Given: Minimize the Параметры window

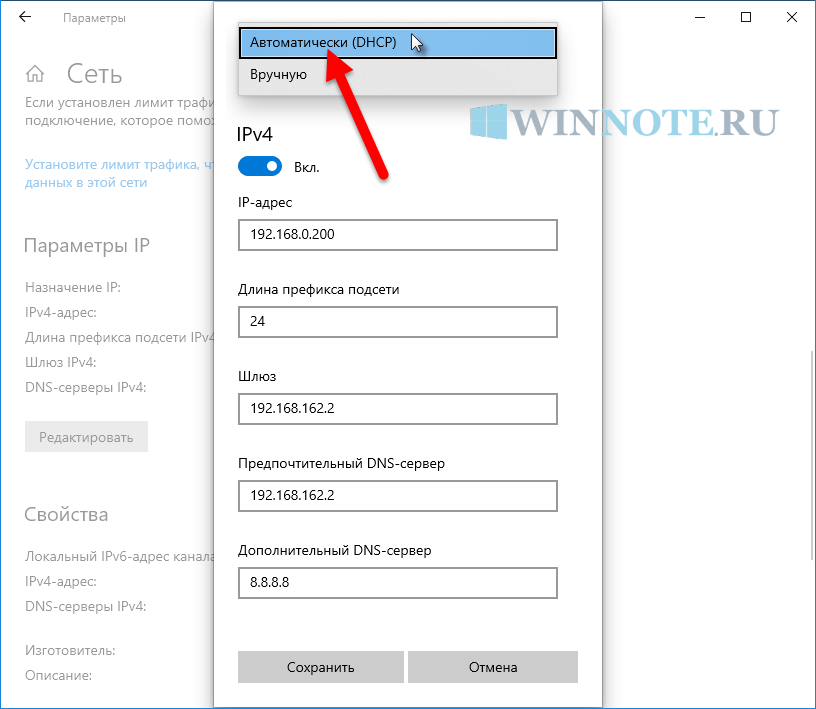Looking at the screenshot, I should click(x=700, y=17).
